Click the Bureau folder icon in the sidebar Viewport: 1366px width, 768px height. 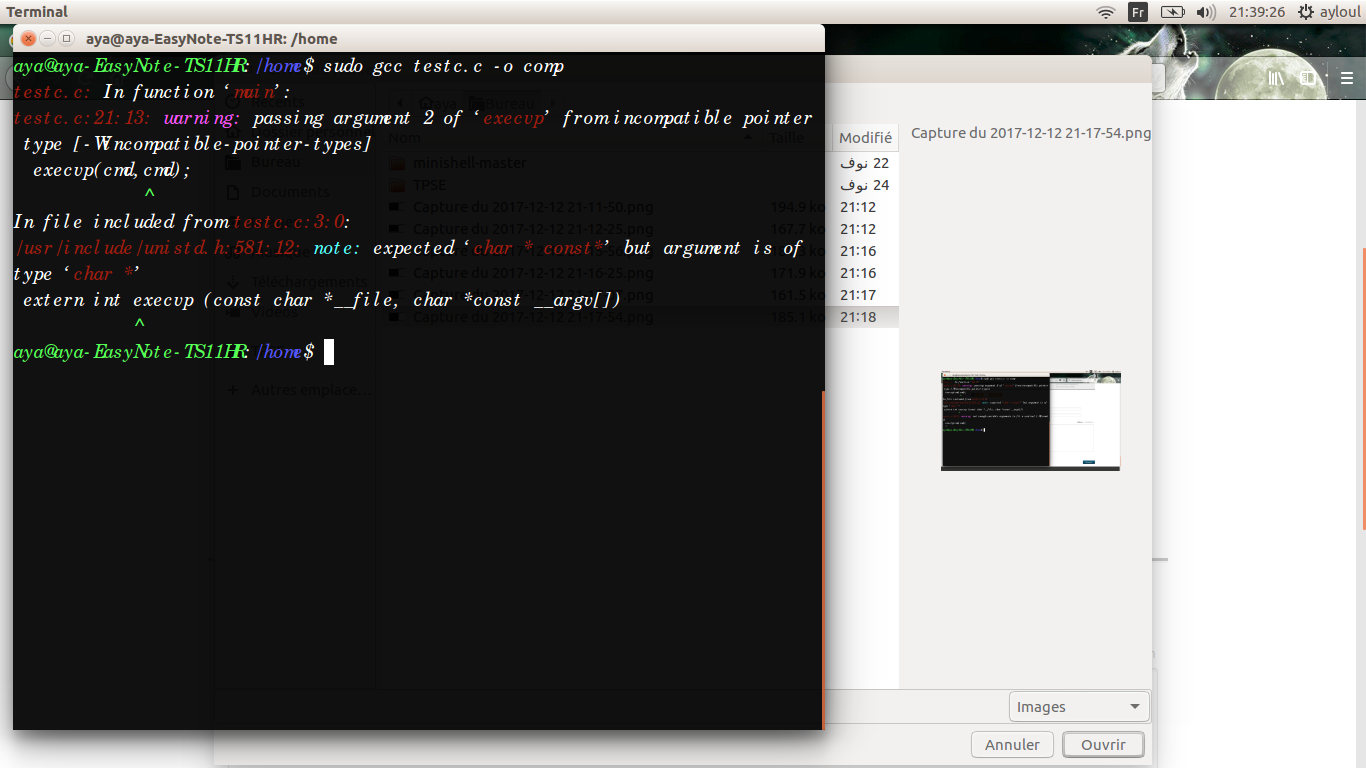tap(234, 161)
